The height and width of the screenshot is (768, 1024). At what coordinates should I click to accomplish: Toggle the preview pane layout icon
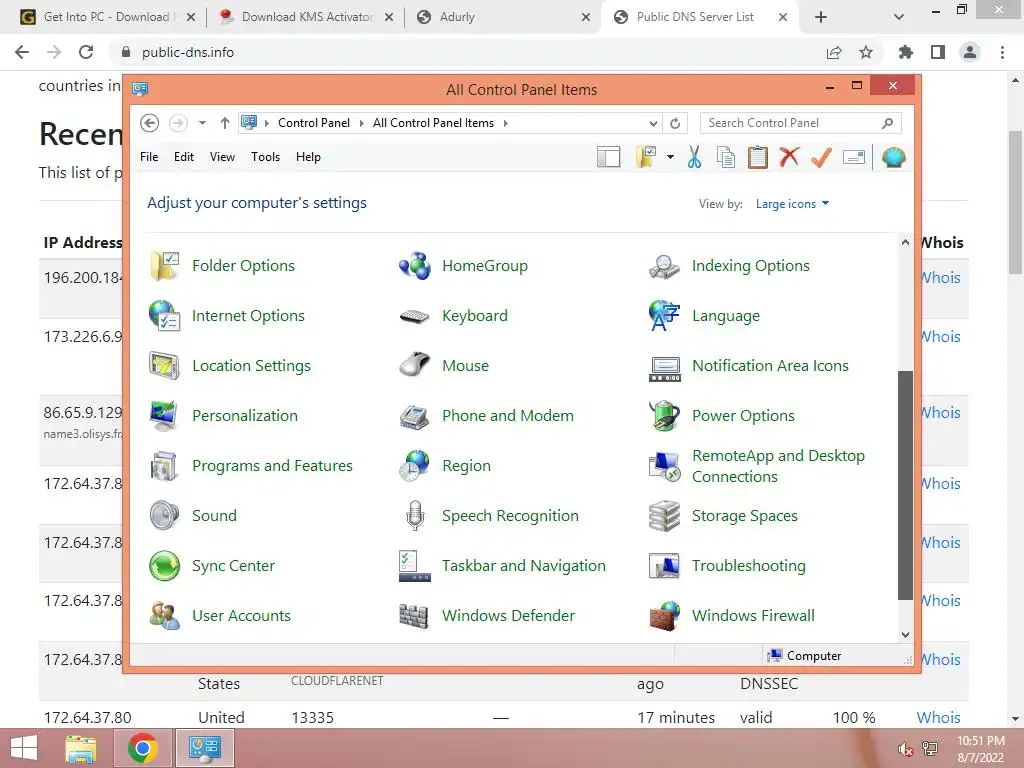tap(608, 157)
